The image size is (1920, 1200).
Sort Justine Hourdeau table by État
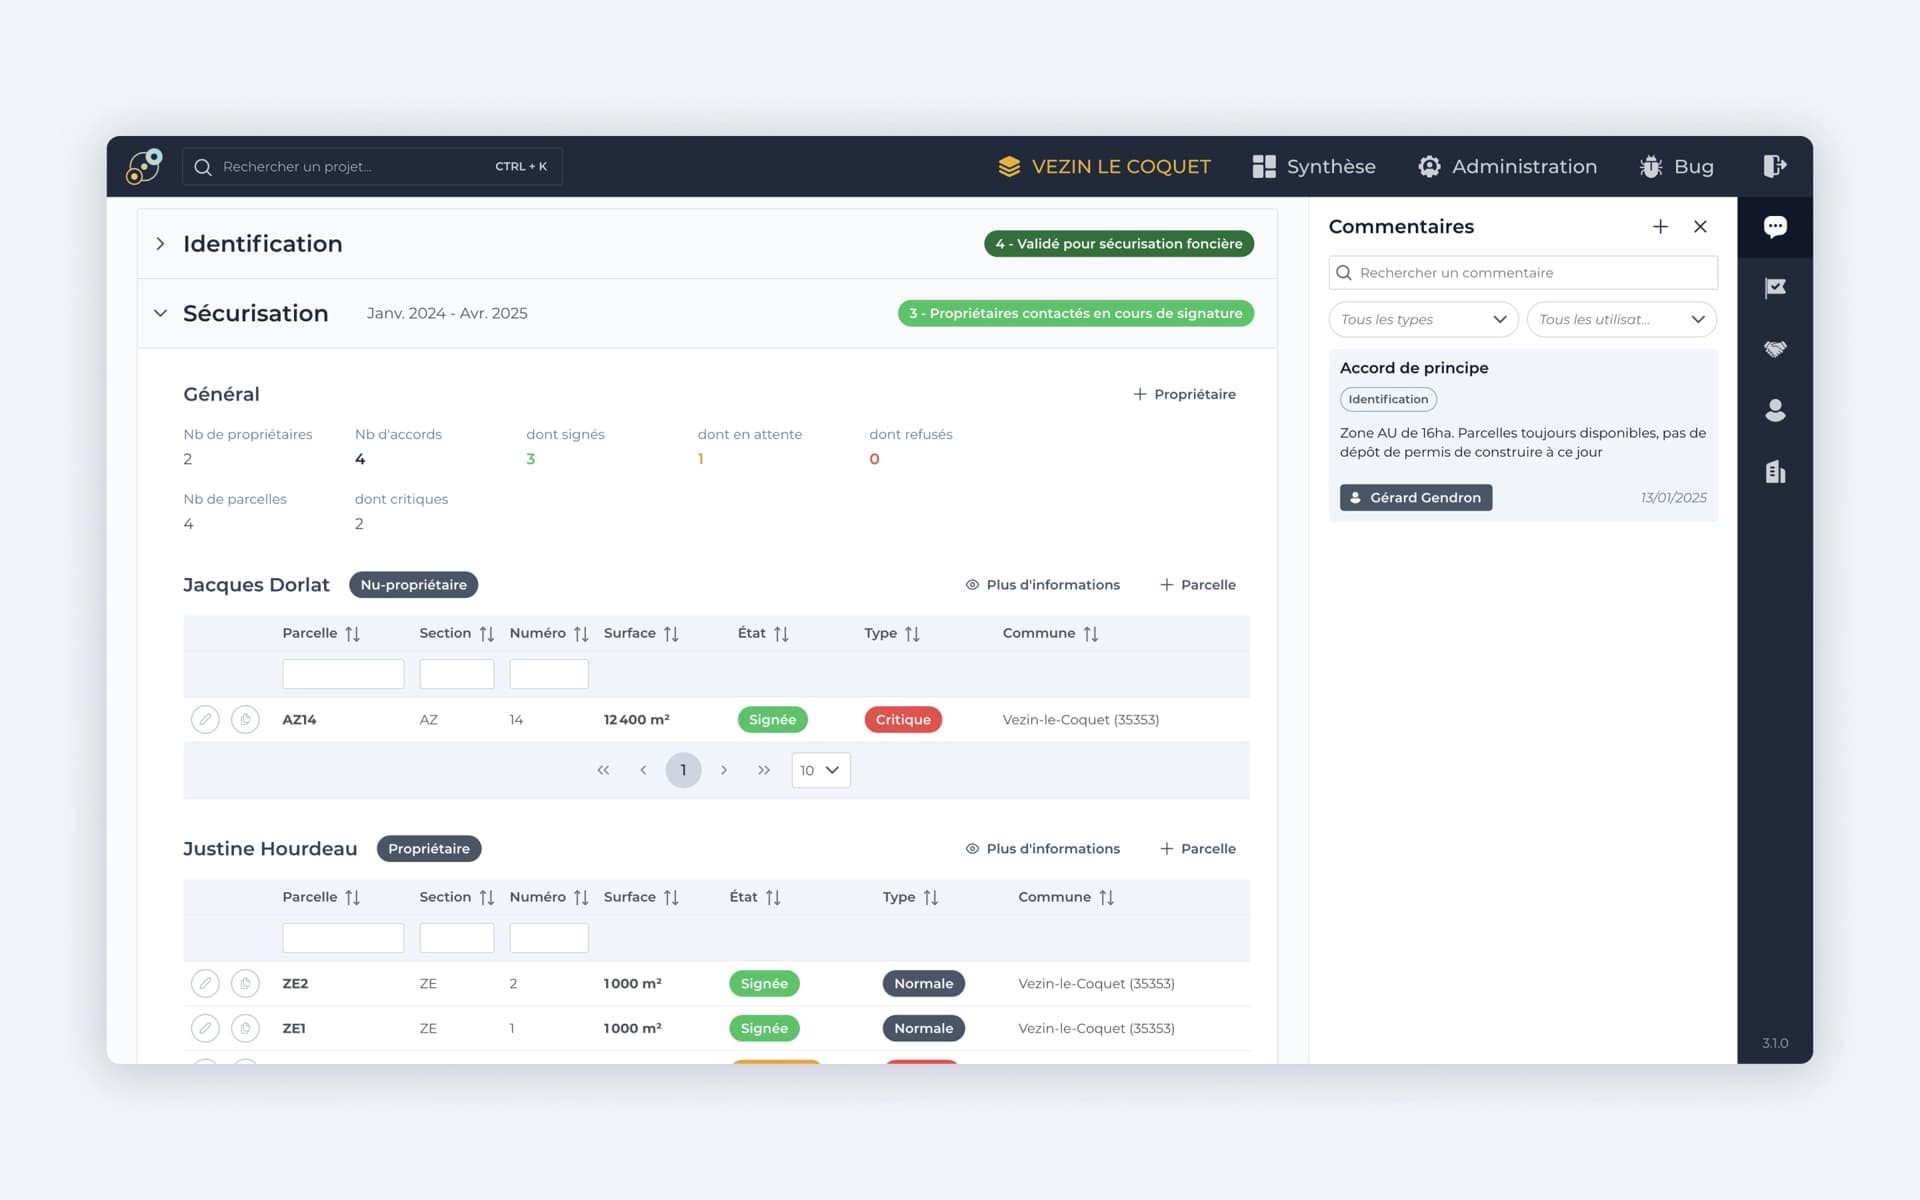pos(773,898)
